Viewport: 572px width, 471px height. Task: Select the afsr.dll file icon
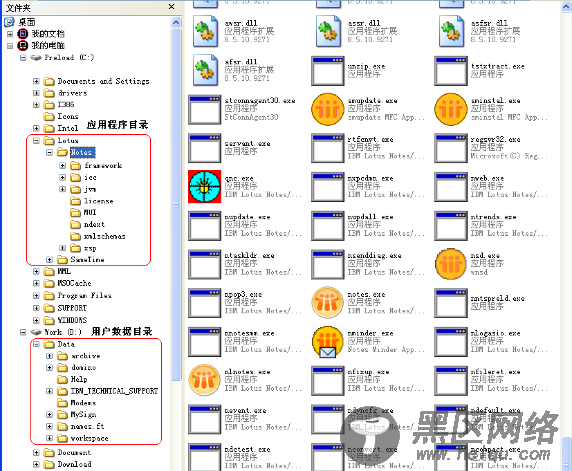click(205, 70)
